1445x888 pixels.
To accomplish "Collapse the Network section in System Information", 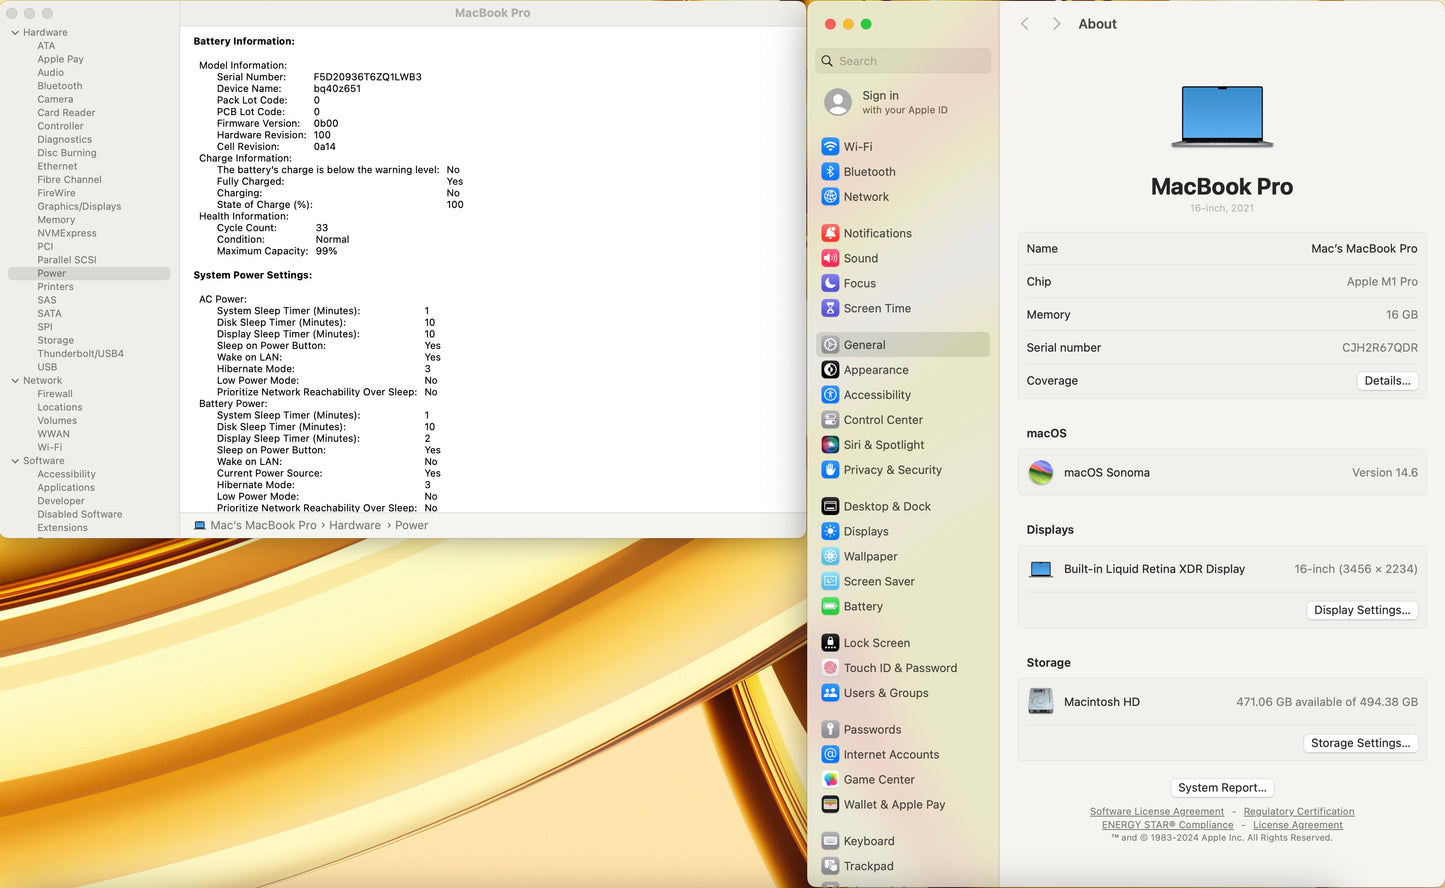I will click(x=15, y=381).
